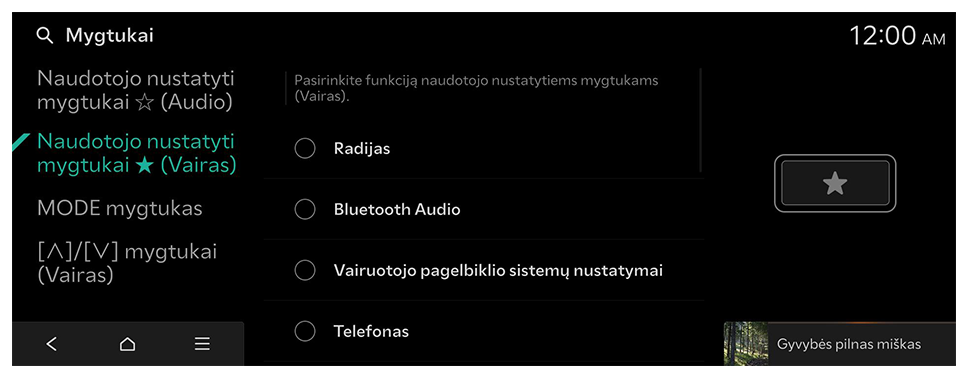Go back using the left arrow icon

tap(52, 344)
